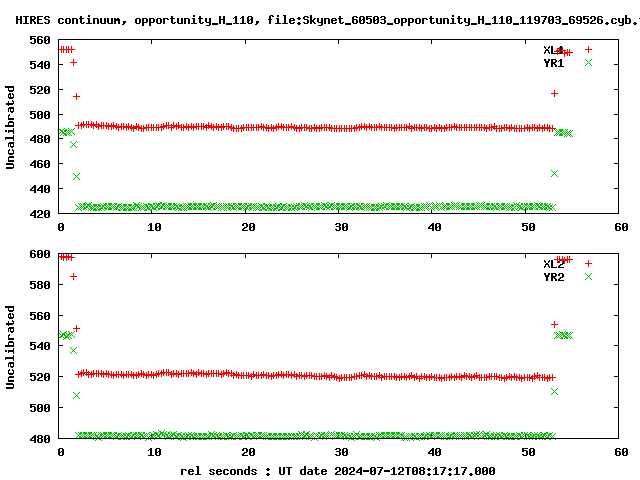Select the YR1 legend label

553,63
